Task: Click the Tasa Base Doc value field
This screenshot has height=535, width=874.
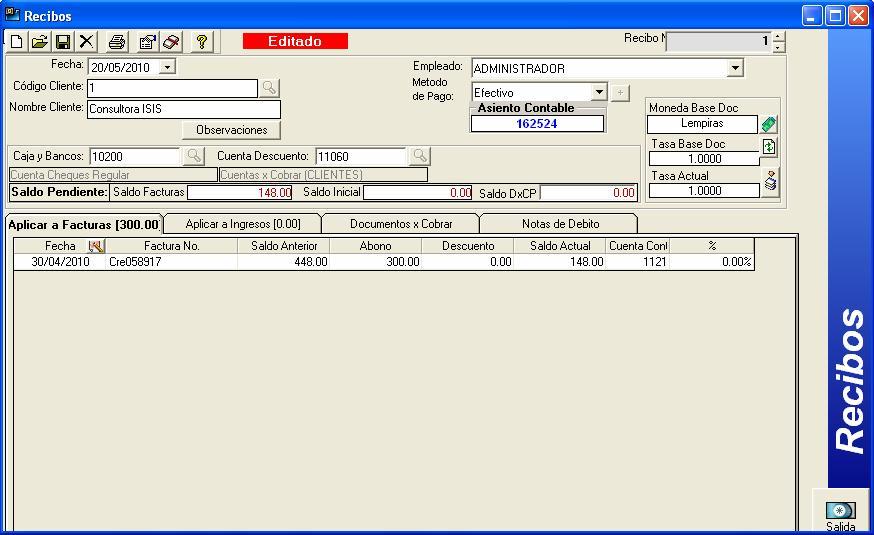Action: tap(705, 159)
